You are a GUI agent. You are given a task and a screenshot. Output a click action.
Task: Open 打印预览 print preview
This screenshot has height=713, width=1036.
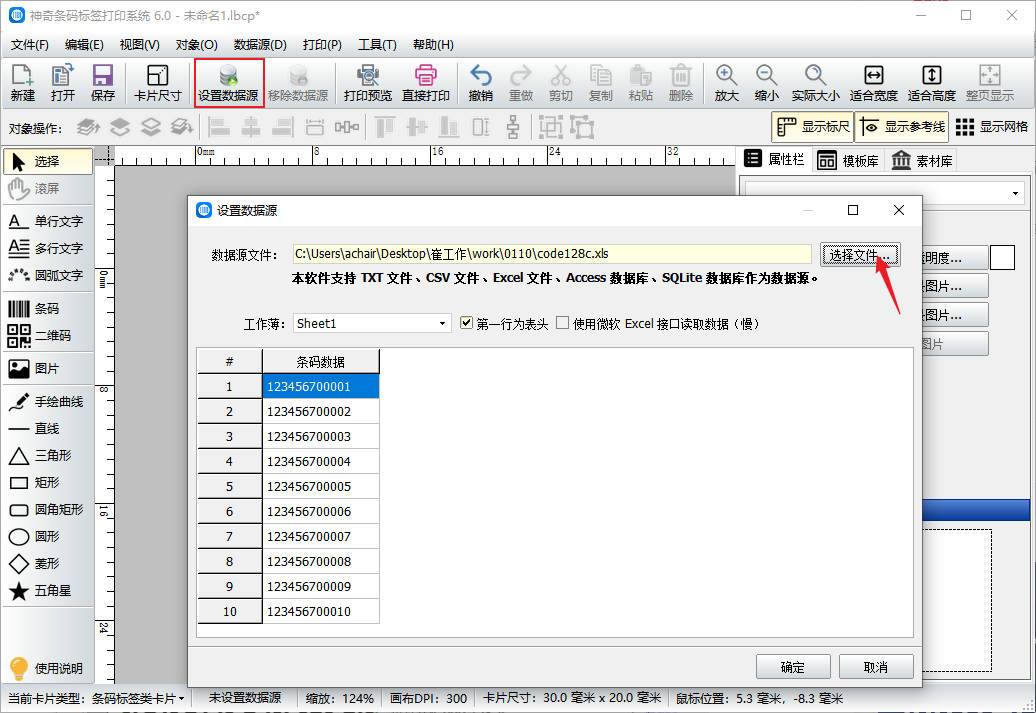click(367, 83)
